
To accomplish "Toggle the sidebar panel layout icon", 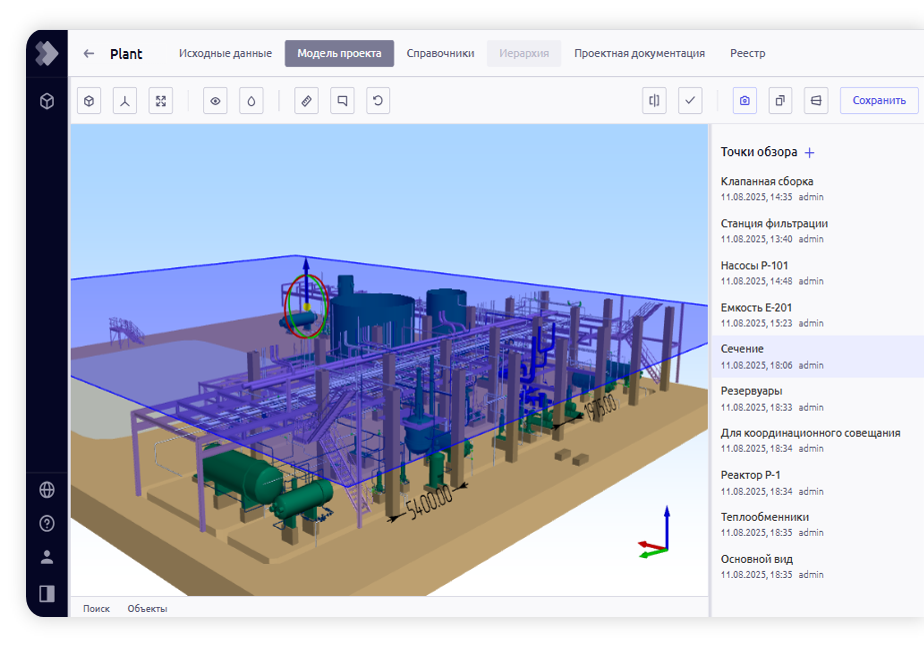I will (x=47, y=594).
